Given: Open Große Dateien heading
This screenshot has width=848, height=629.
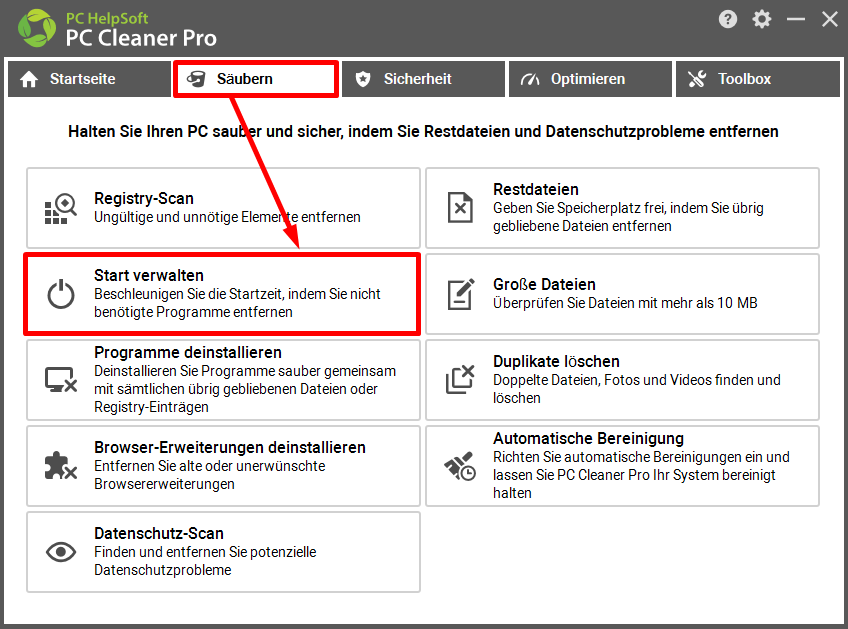Looking at the screenshot, I should click(x=544, y=284).
